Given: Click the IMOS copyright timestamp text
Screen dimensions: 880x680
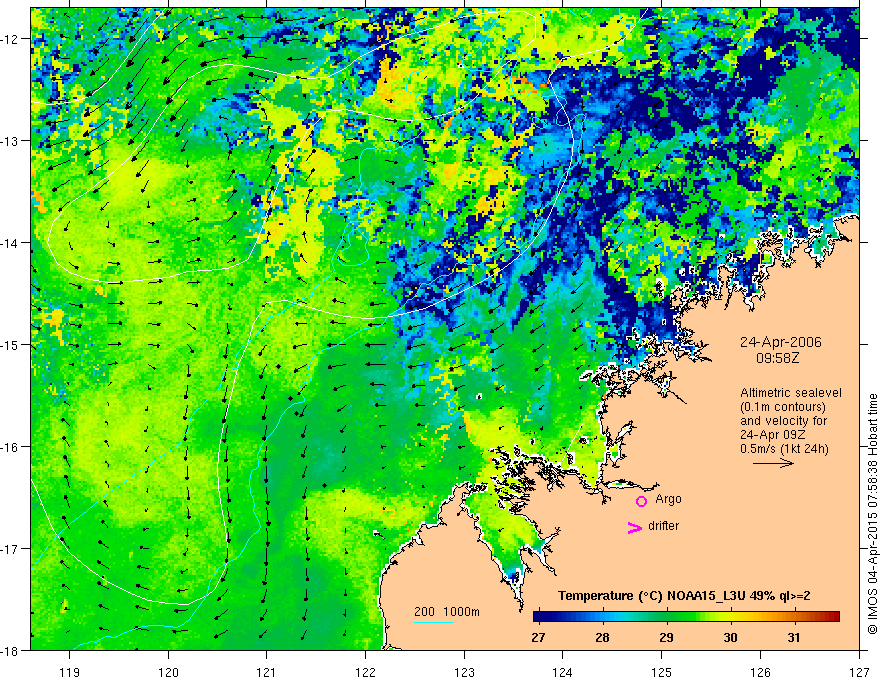Looking at the screenshot, I should coord(872,514).
